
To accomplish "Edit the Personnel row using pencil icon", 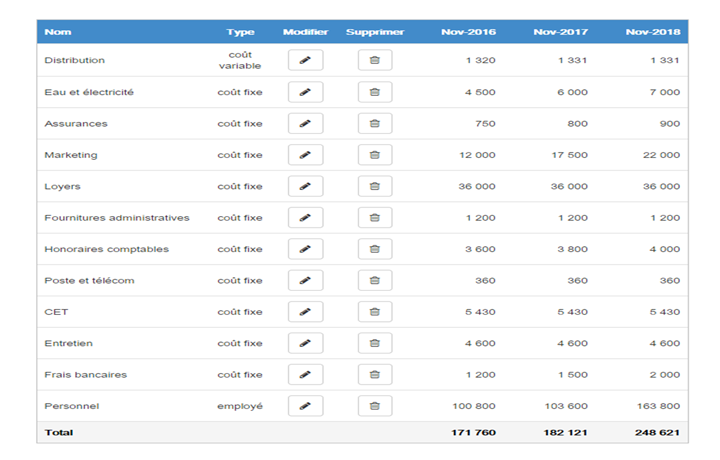I will [x=305, y=406].
